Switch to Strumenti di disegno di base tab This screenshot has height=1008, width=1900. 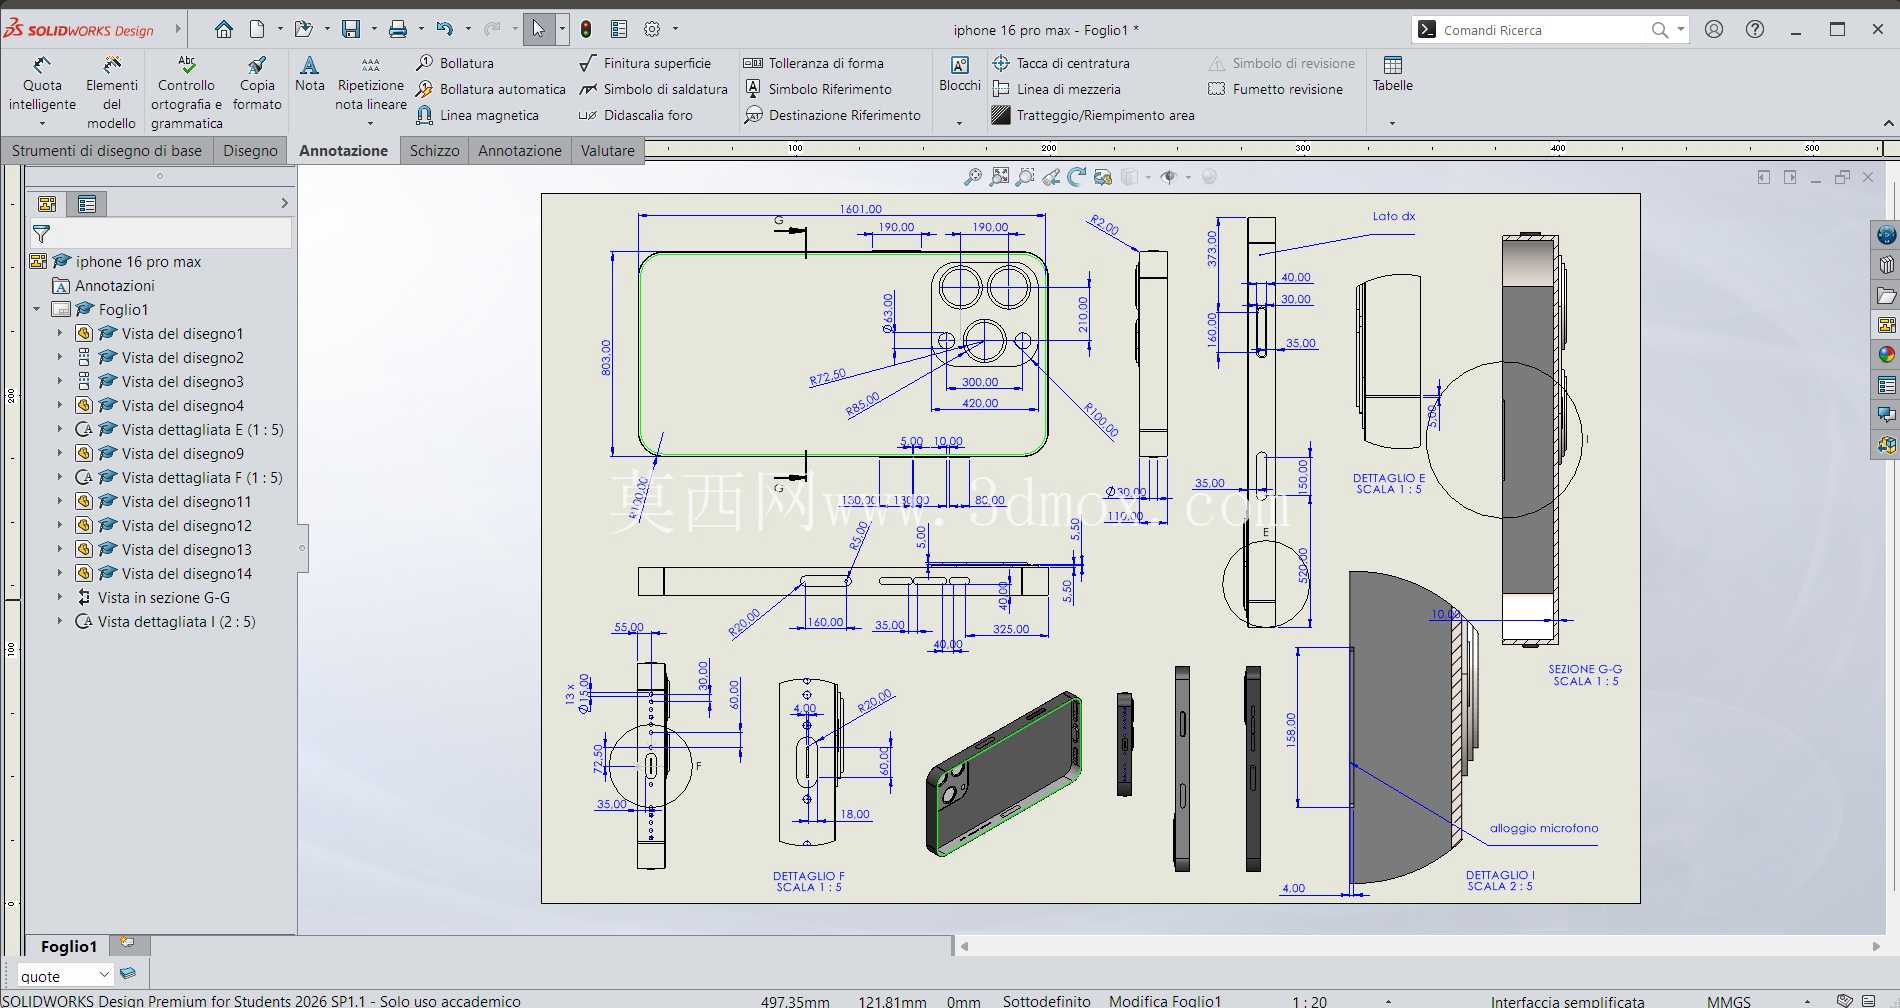click(x=107, y=151)
